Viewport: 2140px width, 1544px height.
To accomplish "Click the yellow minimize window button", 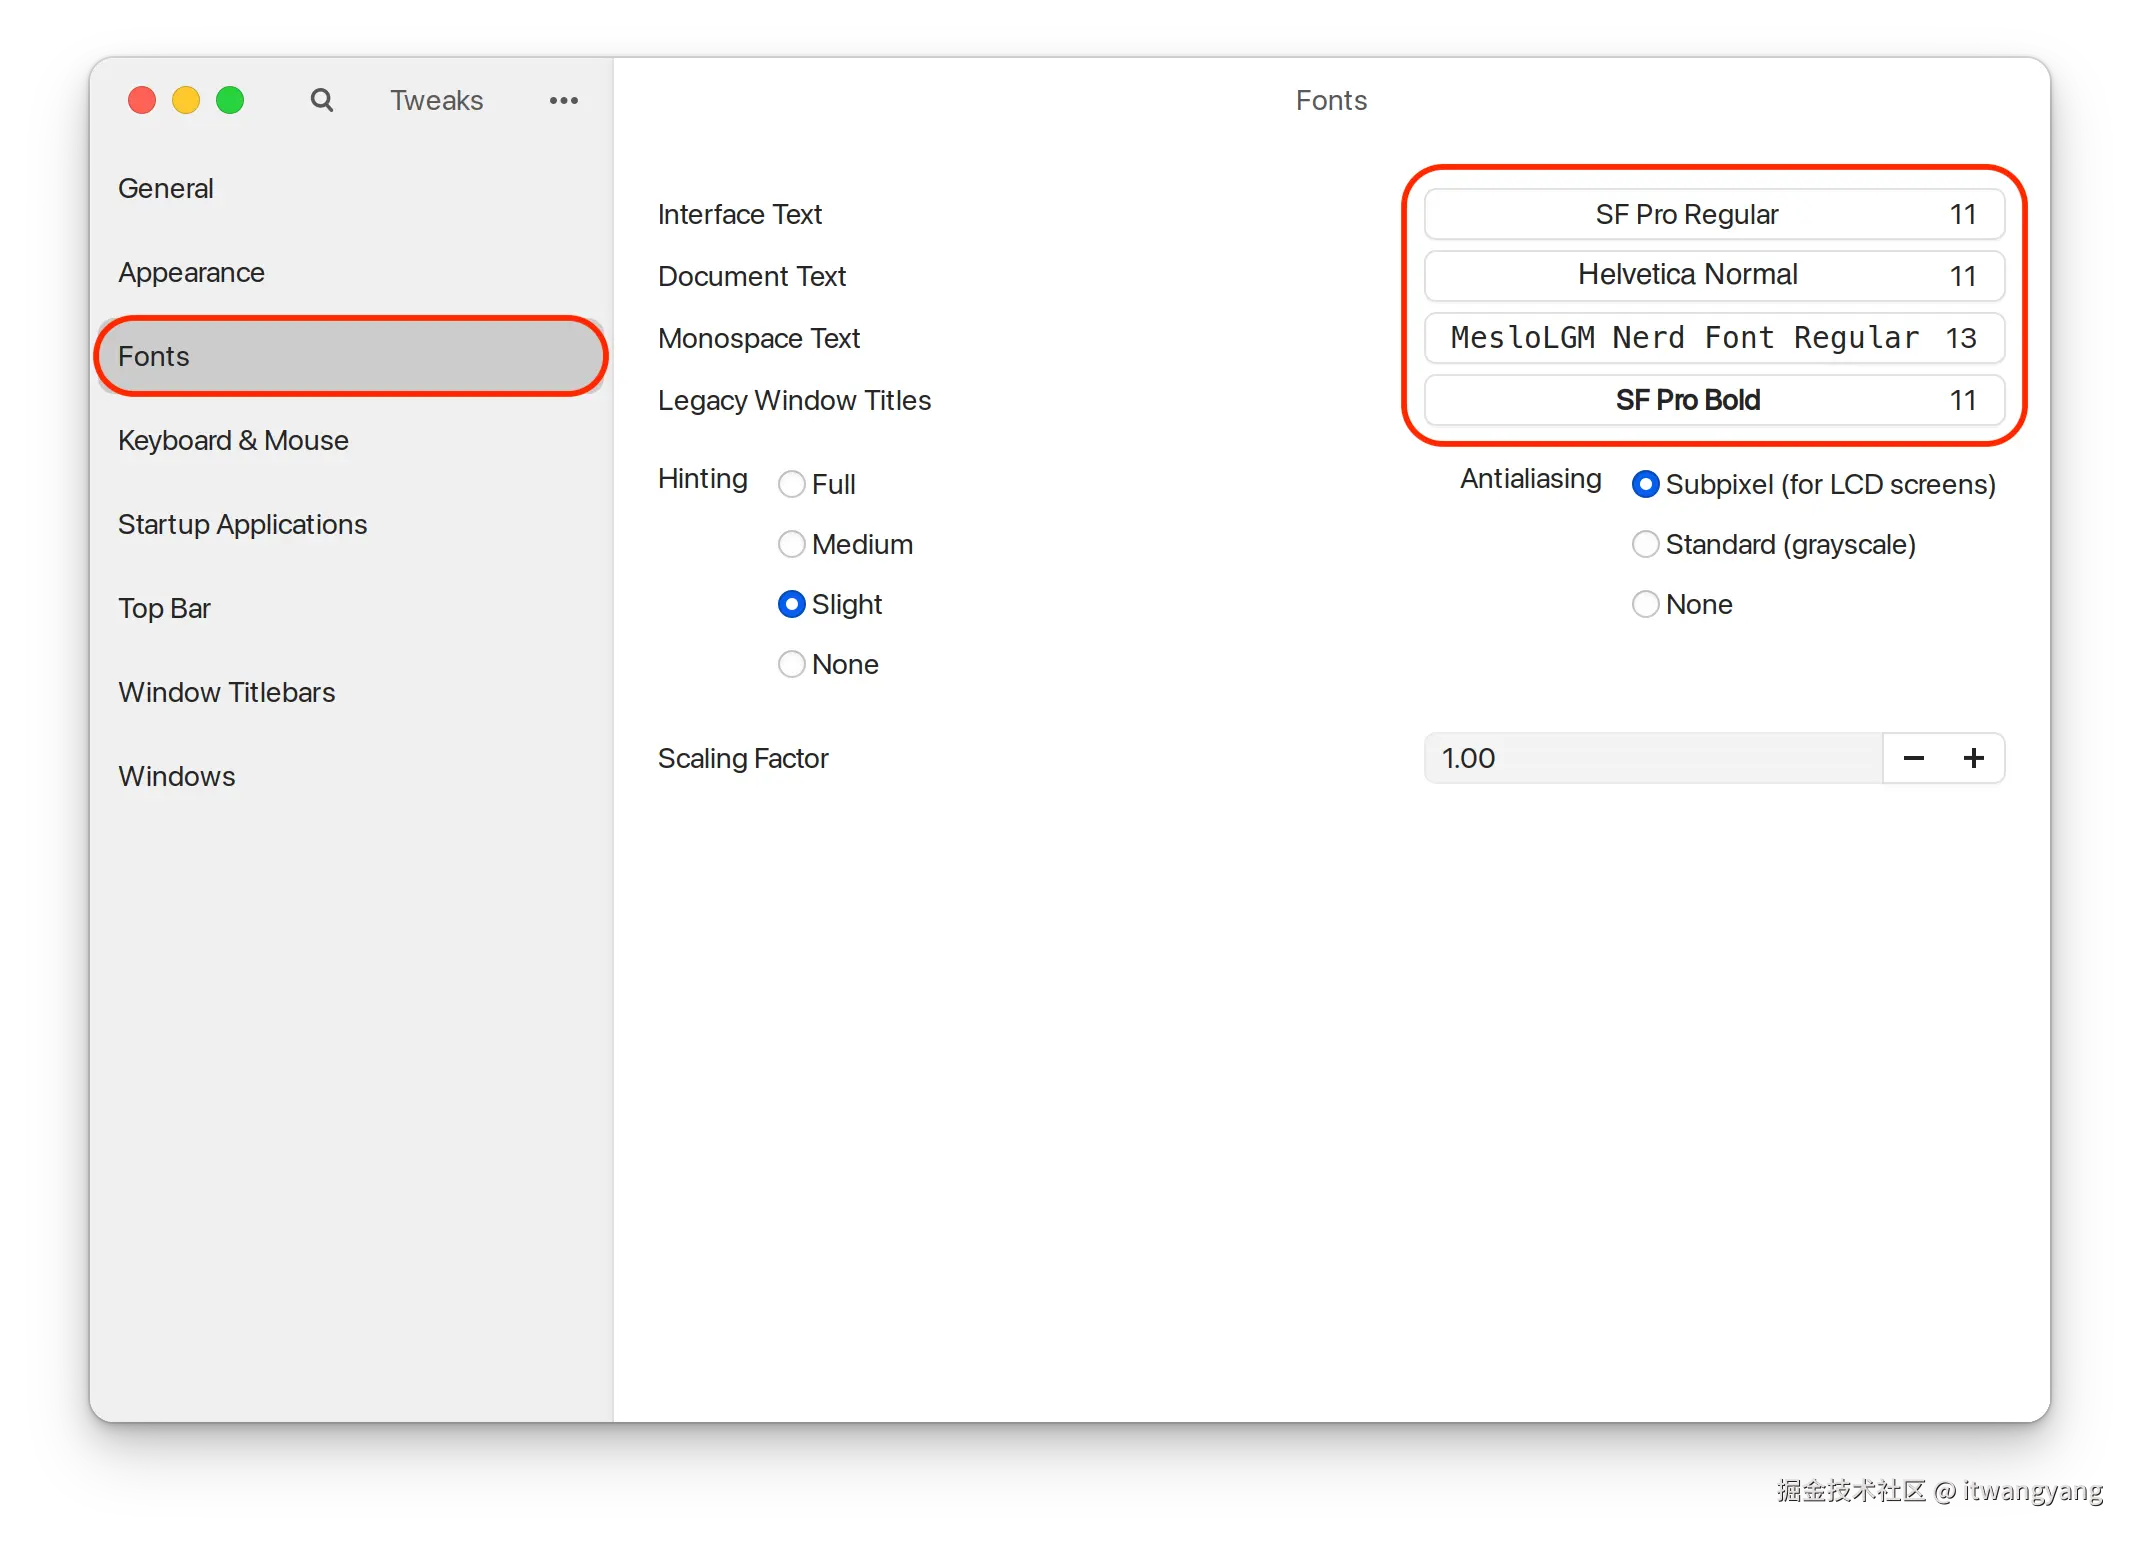I will 186,100.
